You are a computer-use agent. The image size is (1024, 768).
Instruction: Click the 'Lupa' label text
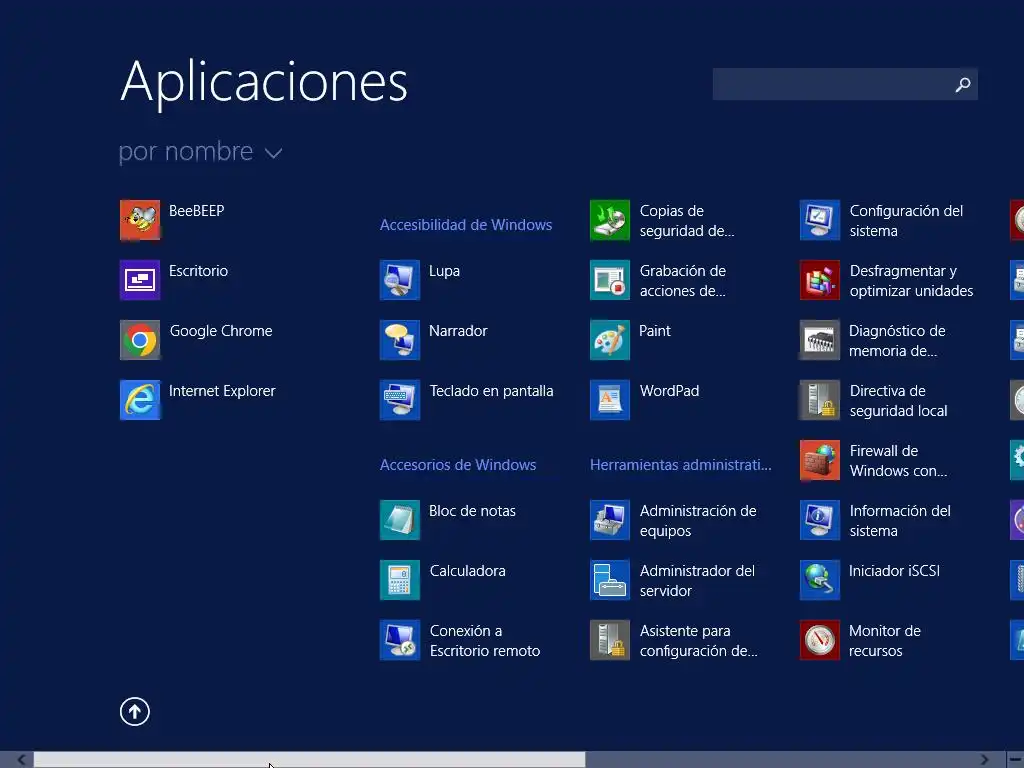coord(445,271)
